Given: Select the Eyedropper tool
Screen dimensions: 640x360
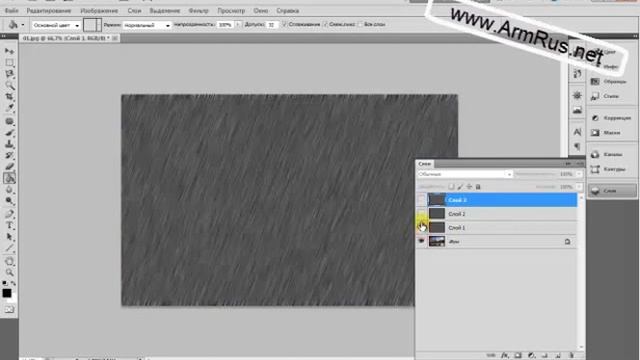Looking at the screenshot, I should point(9,108).
